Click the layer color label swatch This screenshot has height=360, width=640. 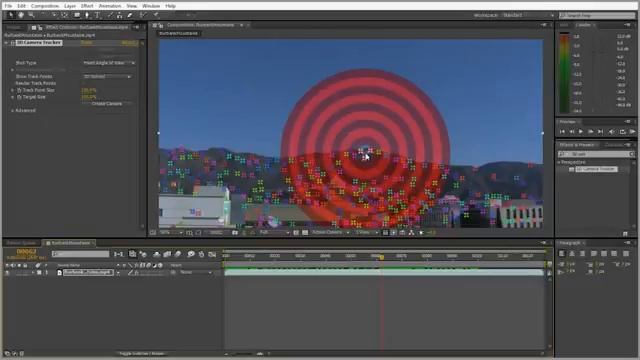click(39, 272)
